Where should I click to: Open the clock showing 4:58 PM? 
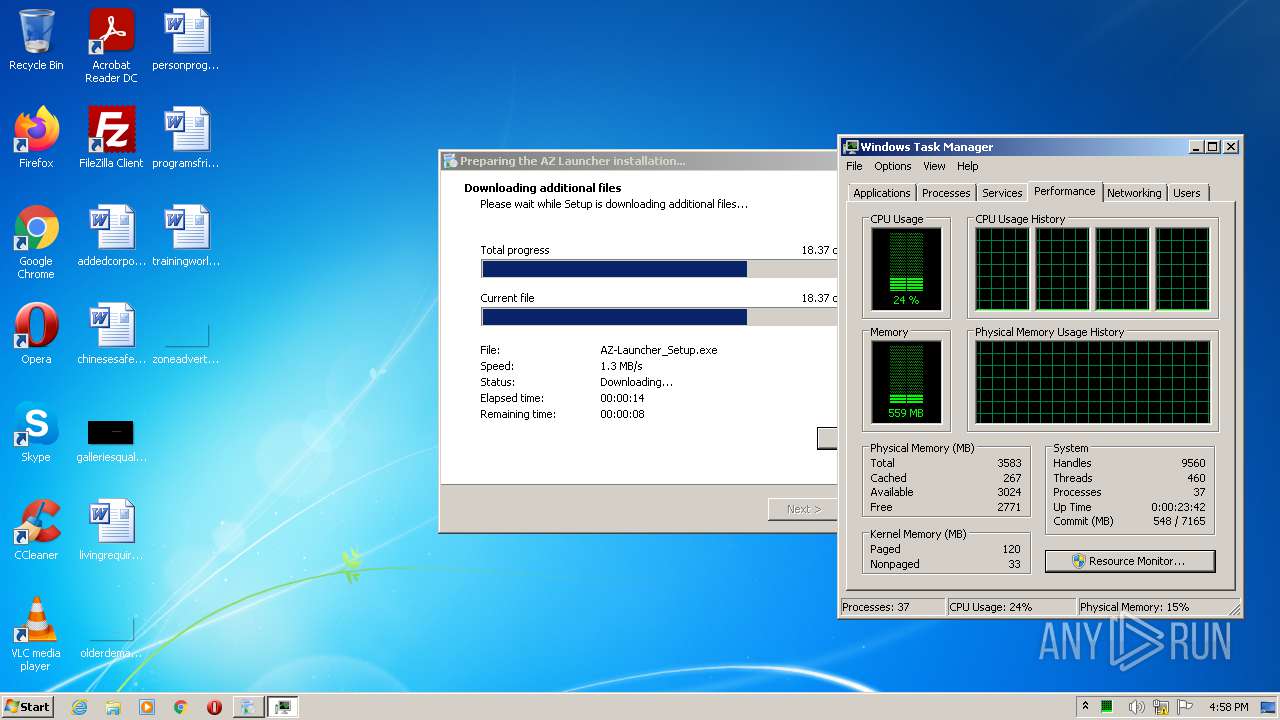[1228, 707]
